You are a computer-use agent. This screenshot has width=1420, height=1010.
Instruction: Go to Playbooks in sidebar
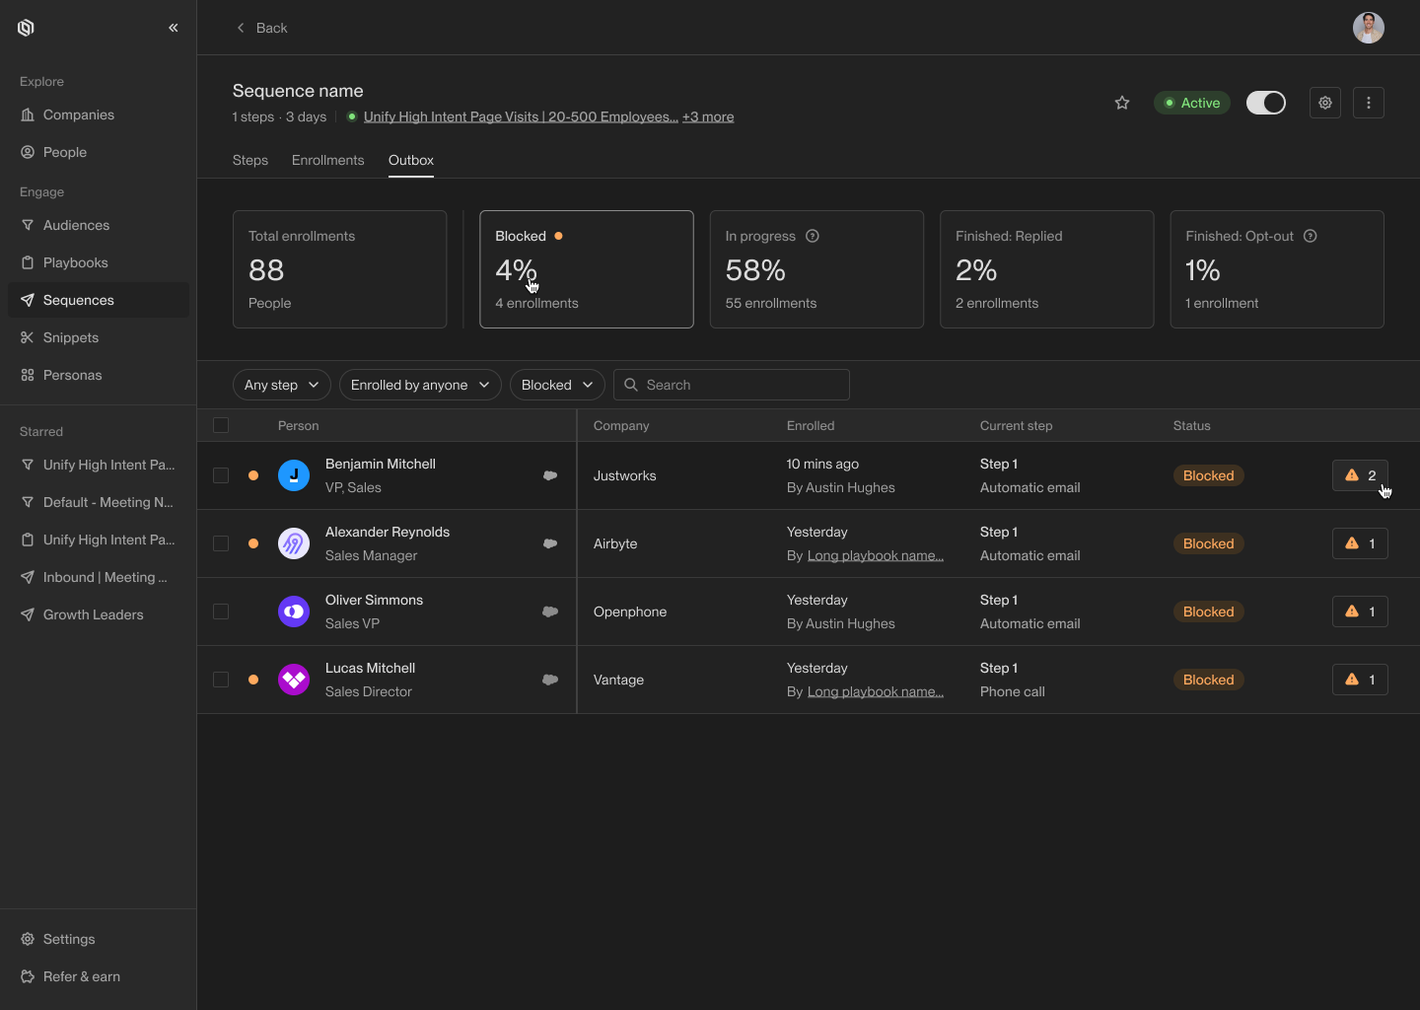coord(75,263)
